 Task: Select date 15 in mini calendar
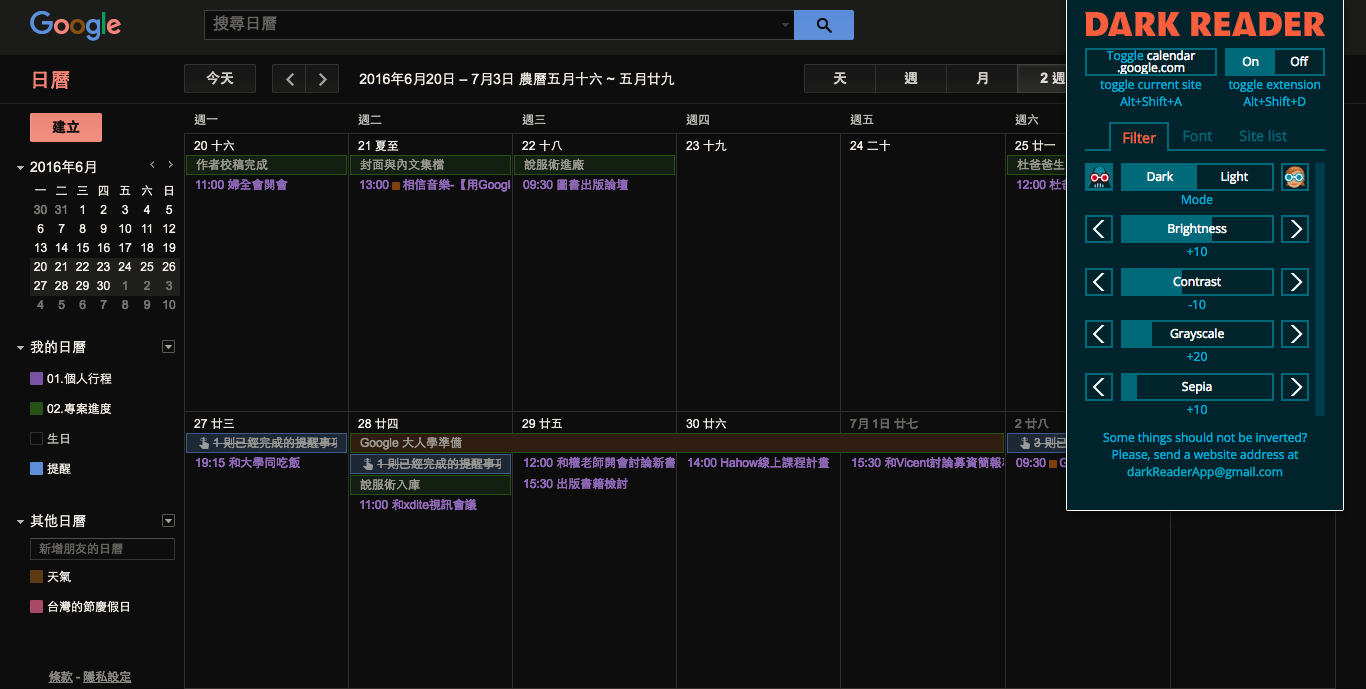(82, 248)
